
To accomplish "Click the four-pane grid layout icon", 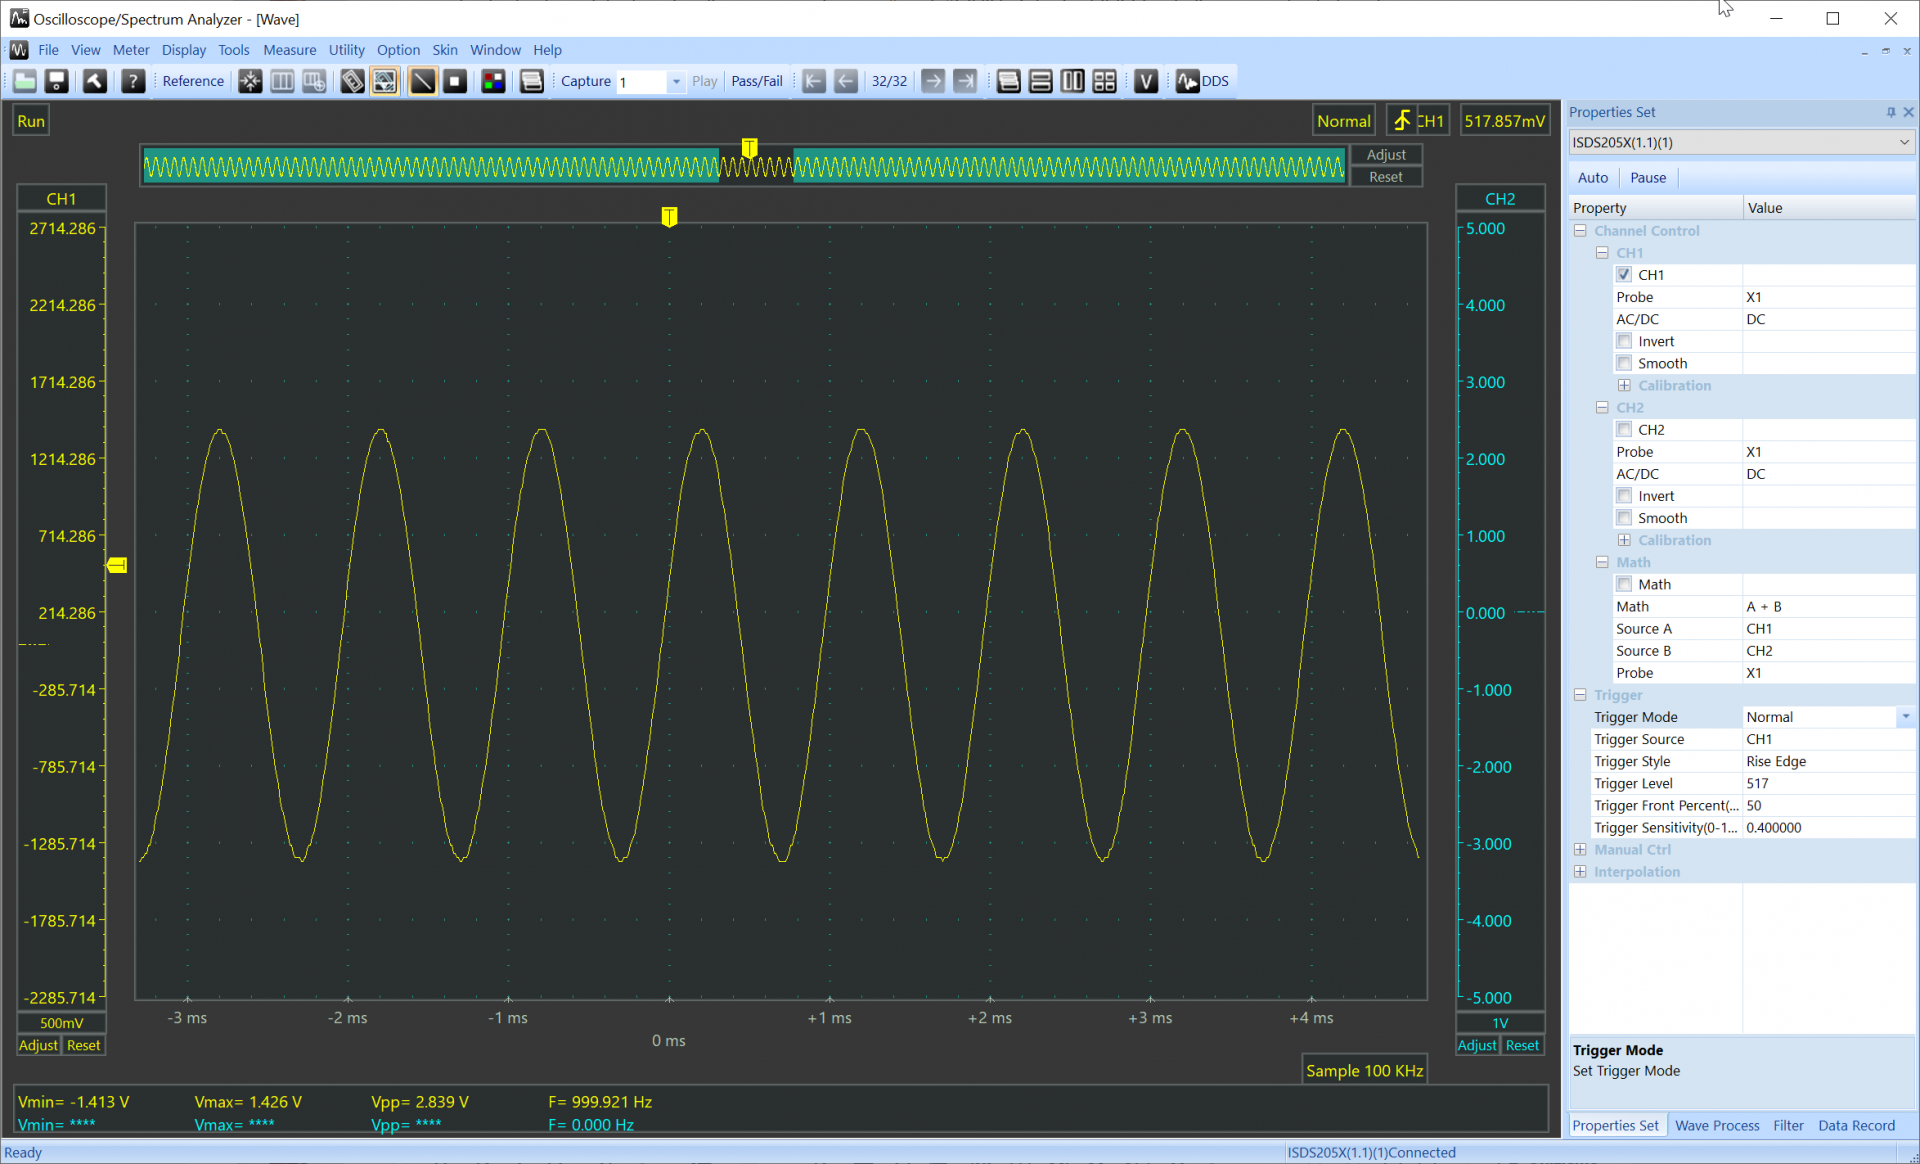I will point(1105,81).
